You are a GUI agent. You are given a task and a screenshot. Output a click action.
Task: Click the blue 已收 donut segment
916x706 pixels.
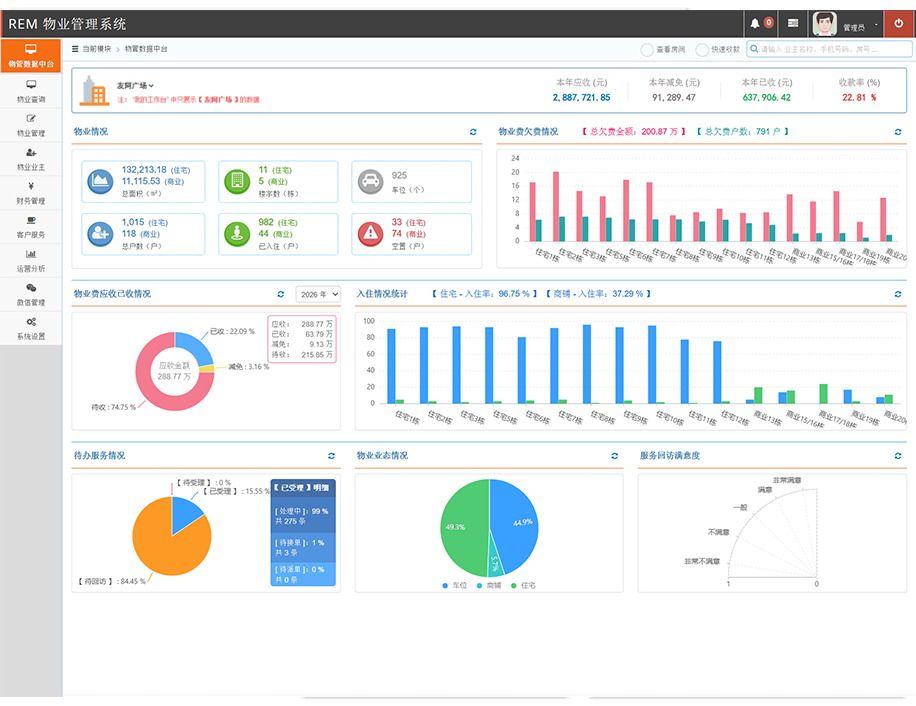[197, 346]
